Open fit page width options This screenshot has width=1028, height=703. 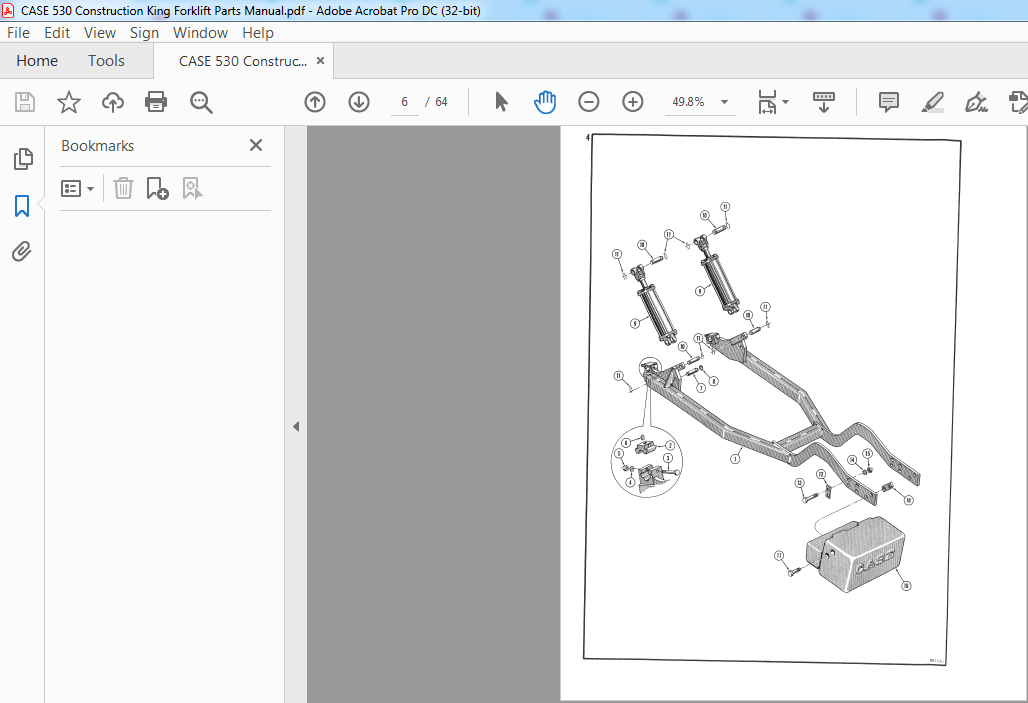tap(773, 102)
